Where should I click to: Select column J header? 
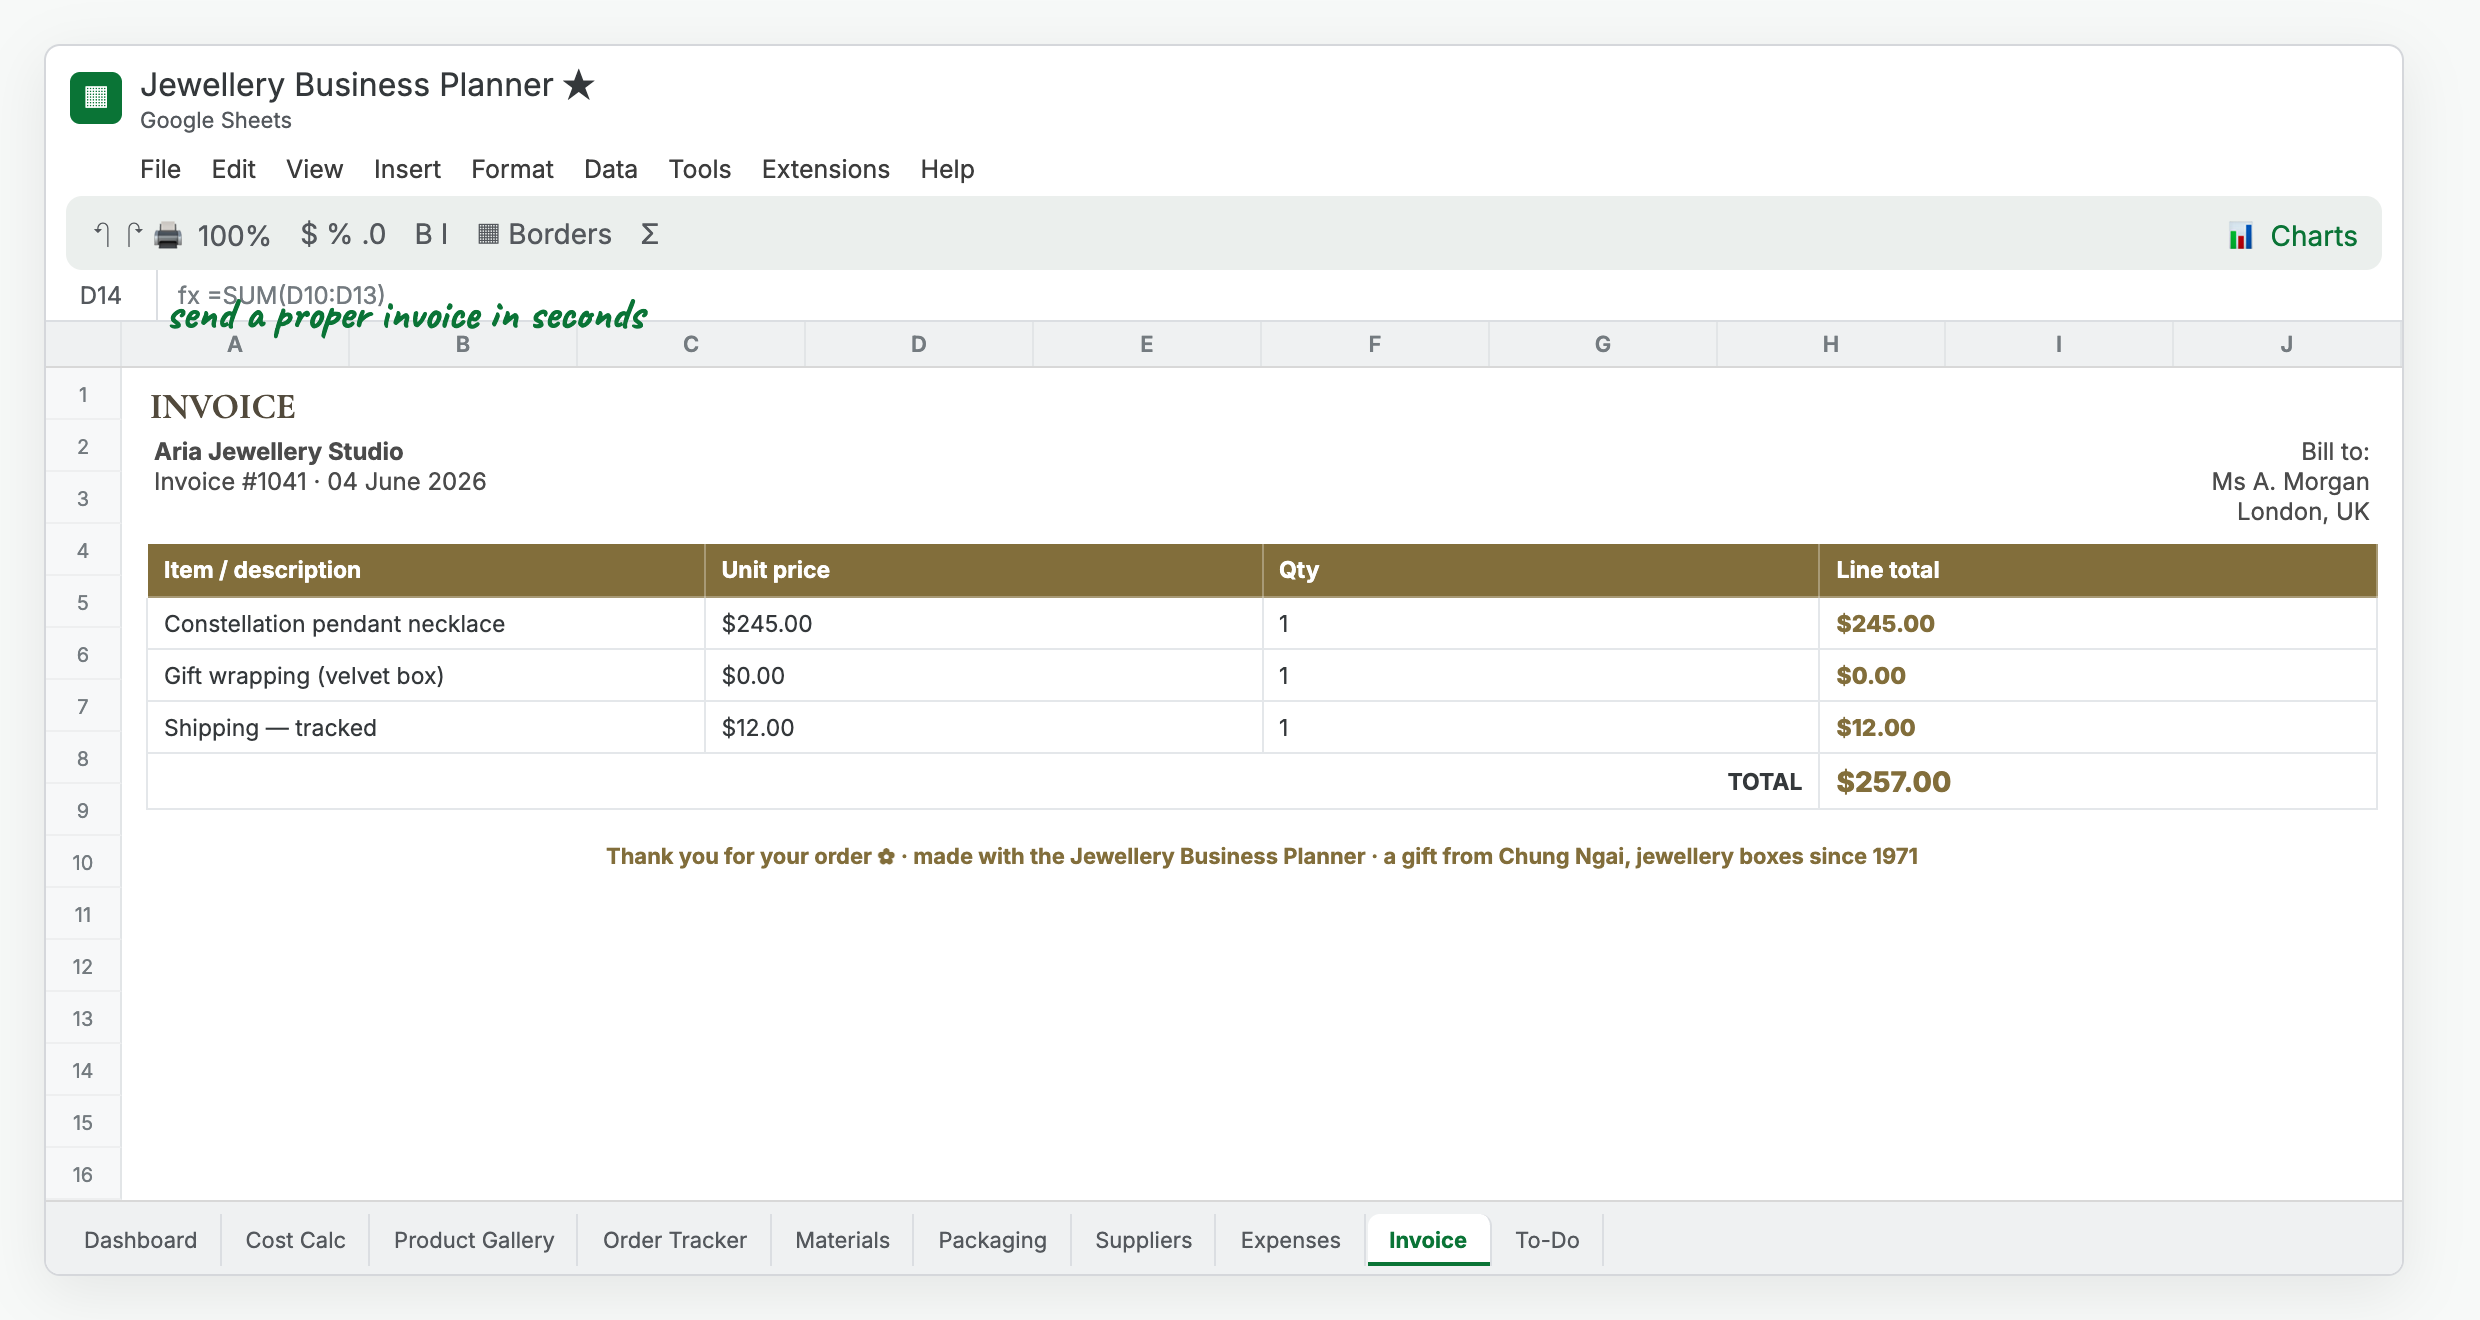[2287, 344]
